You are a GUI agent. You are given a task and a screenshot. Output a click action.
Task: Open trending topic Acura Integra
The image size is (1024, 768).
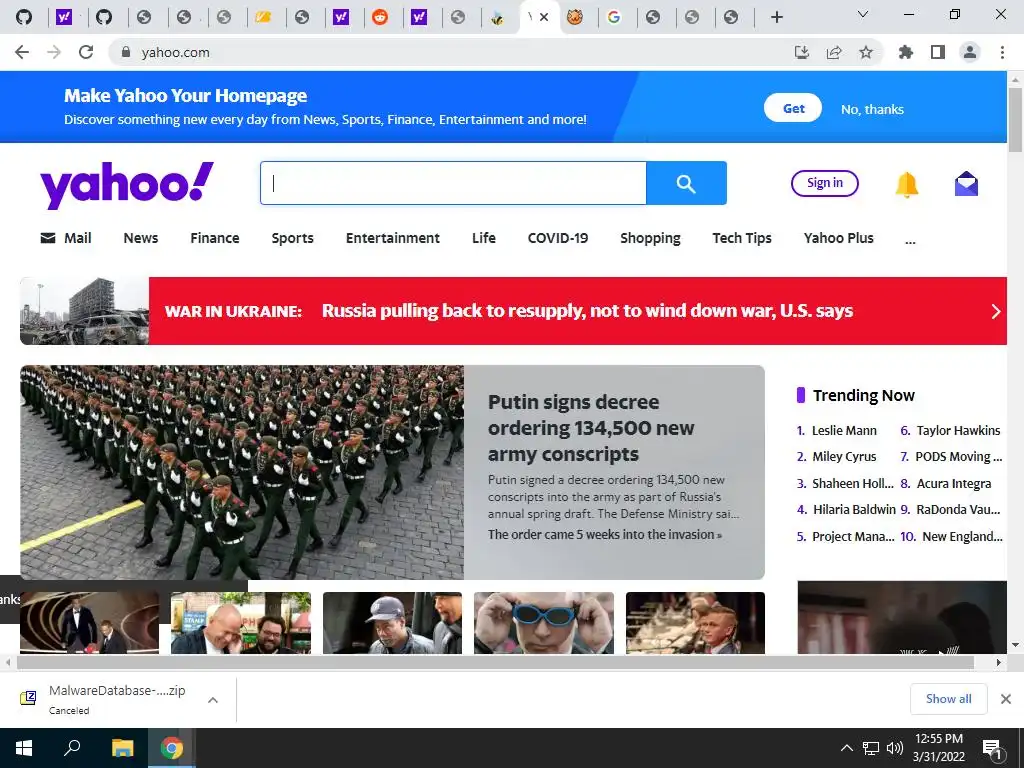point(953,483)
